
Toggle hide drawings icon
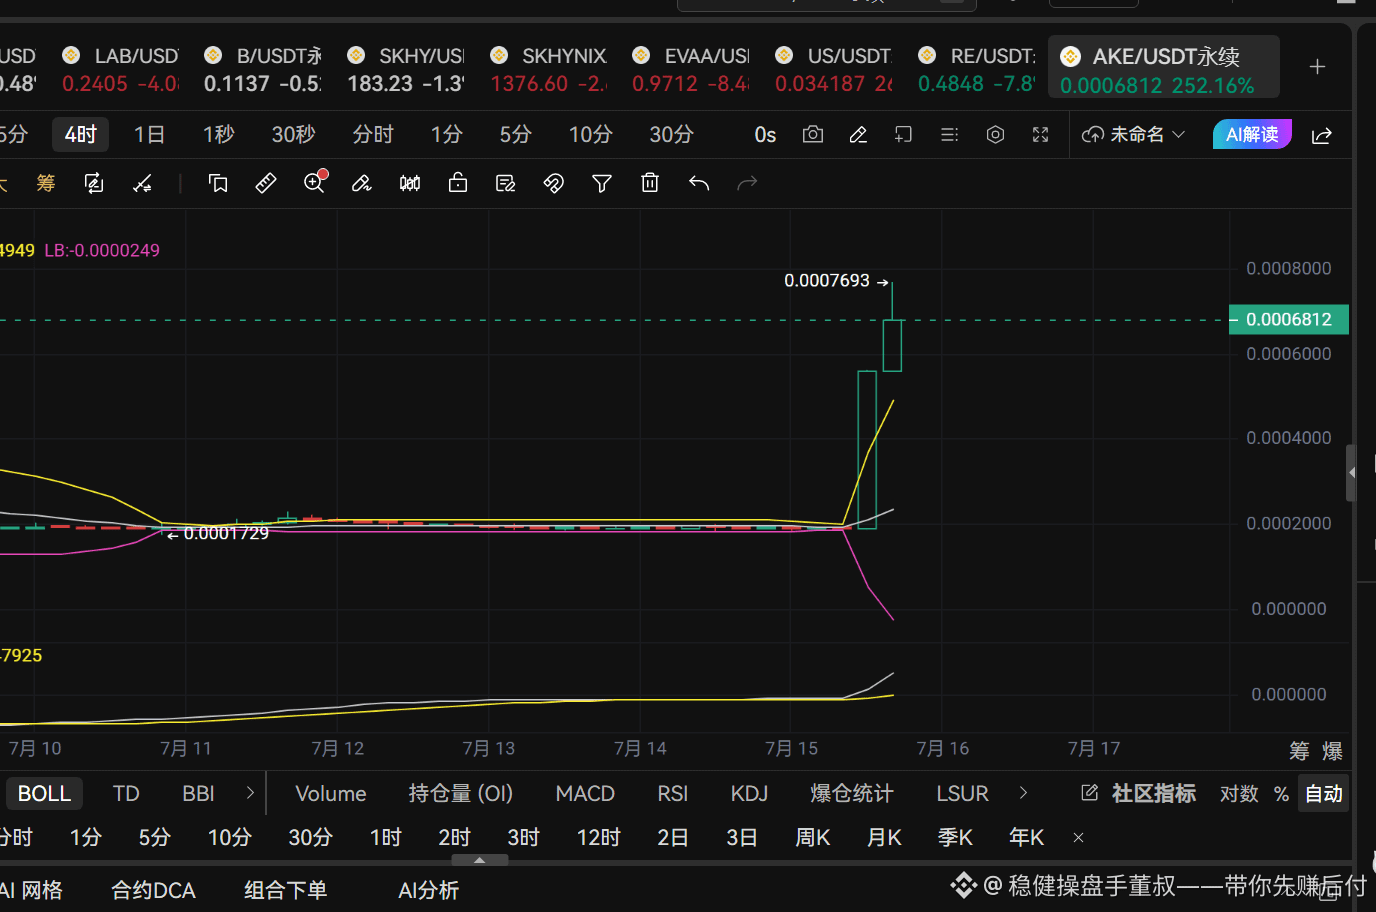(554, 183)
